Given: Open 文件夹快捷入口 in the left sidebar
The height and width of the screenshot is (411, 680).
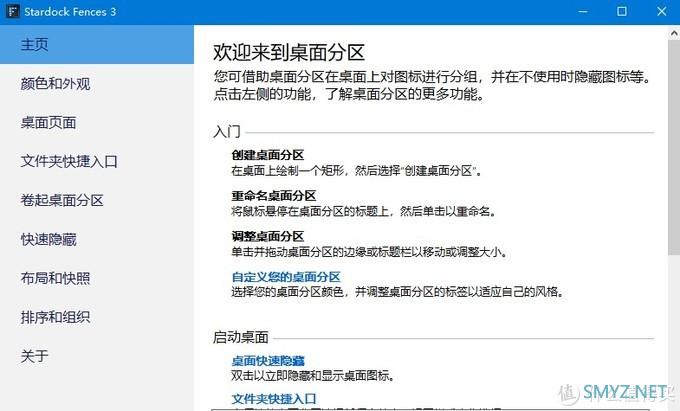Looking at the screenshot, I should click(x=97, y=161).
